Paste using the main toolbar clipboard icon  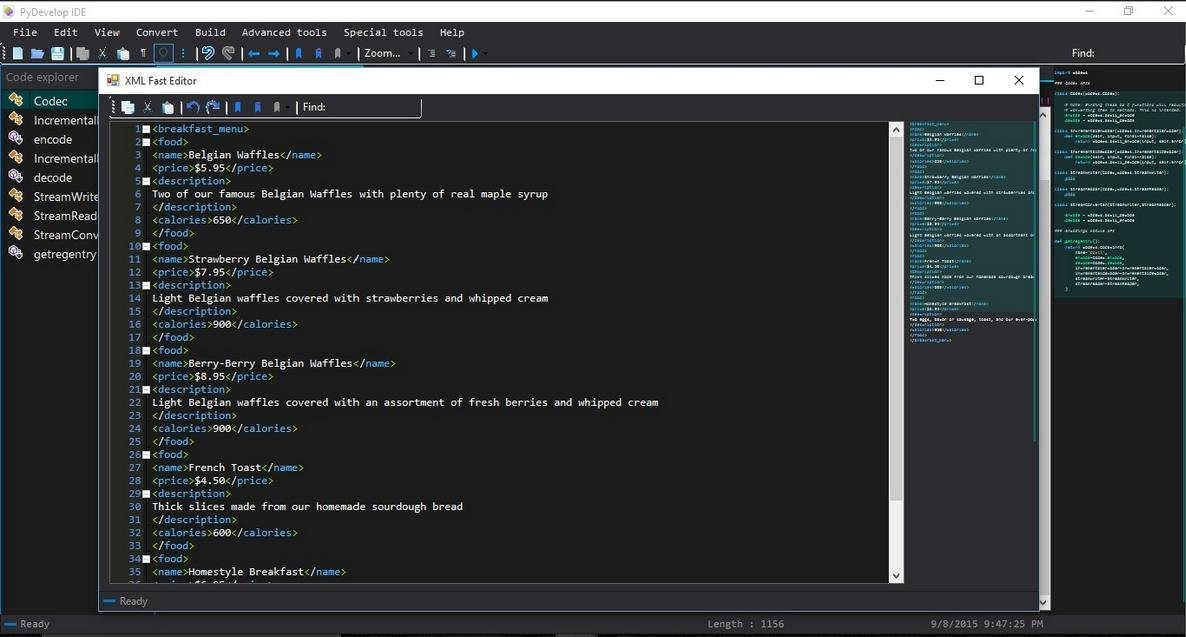tap(123, 53)
